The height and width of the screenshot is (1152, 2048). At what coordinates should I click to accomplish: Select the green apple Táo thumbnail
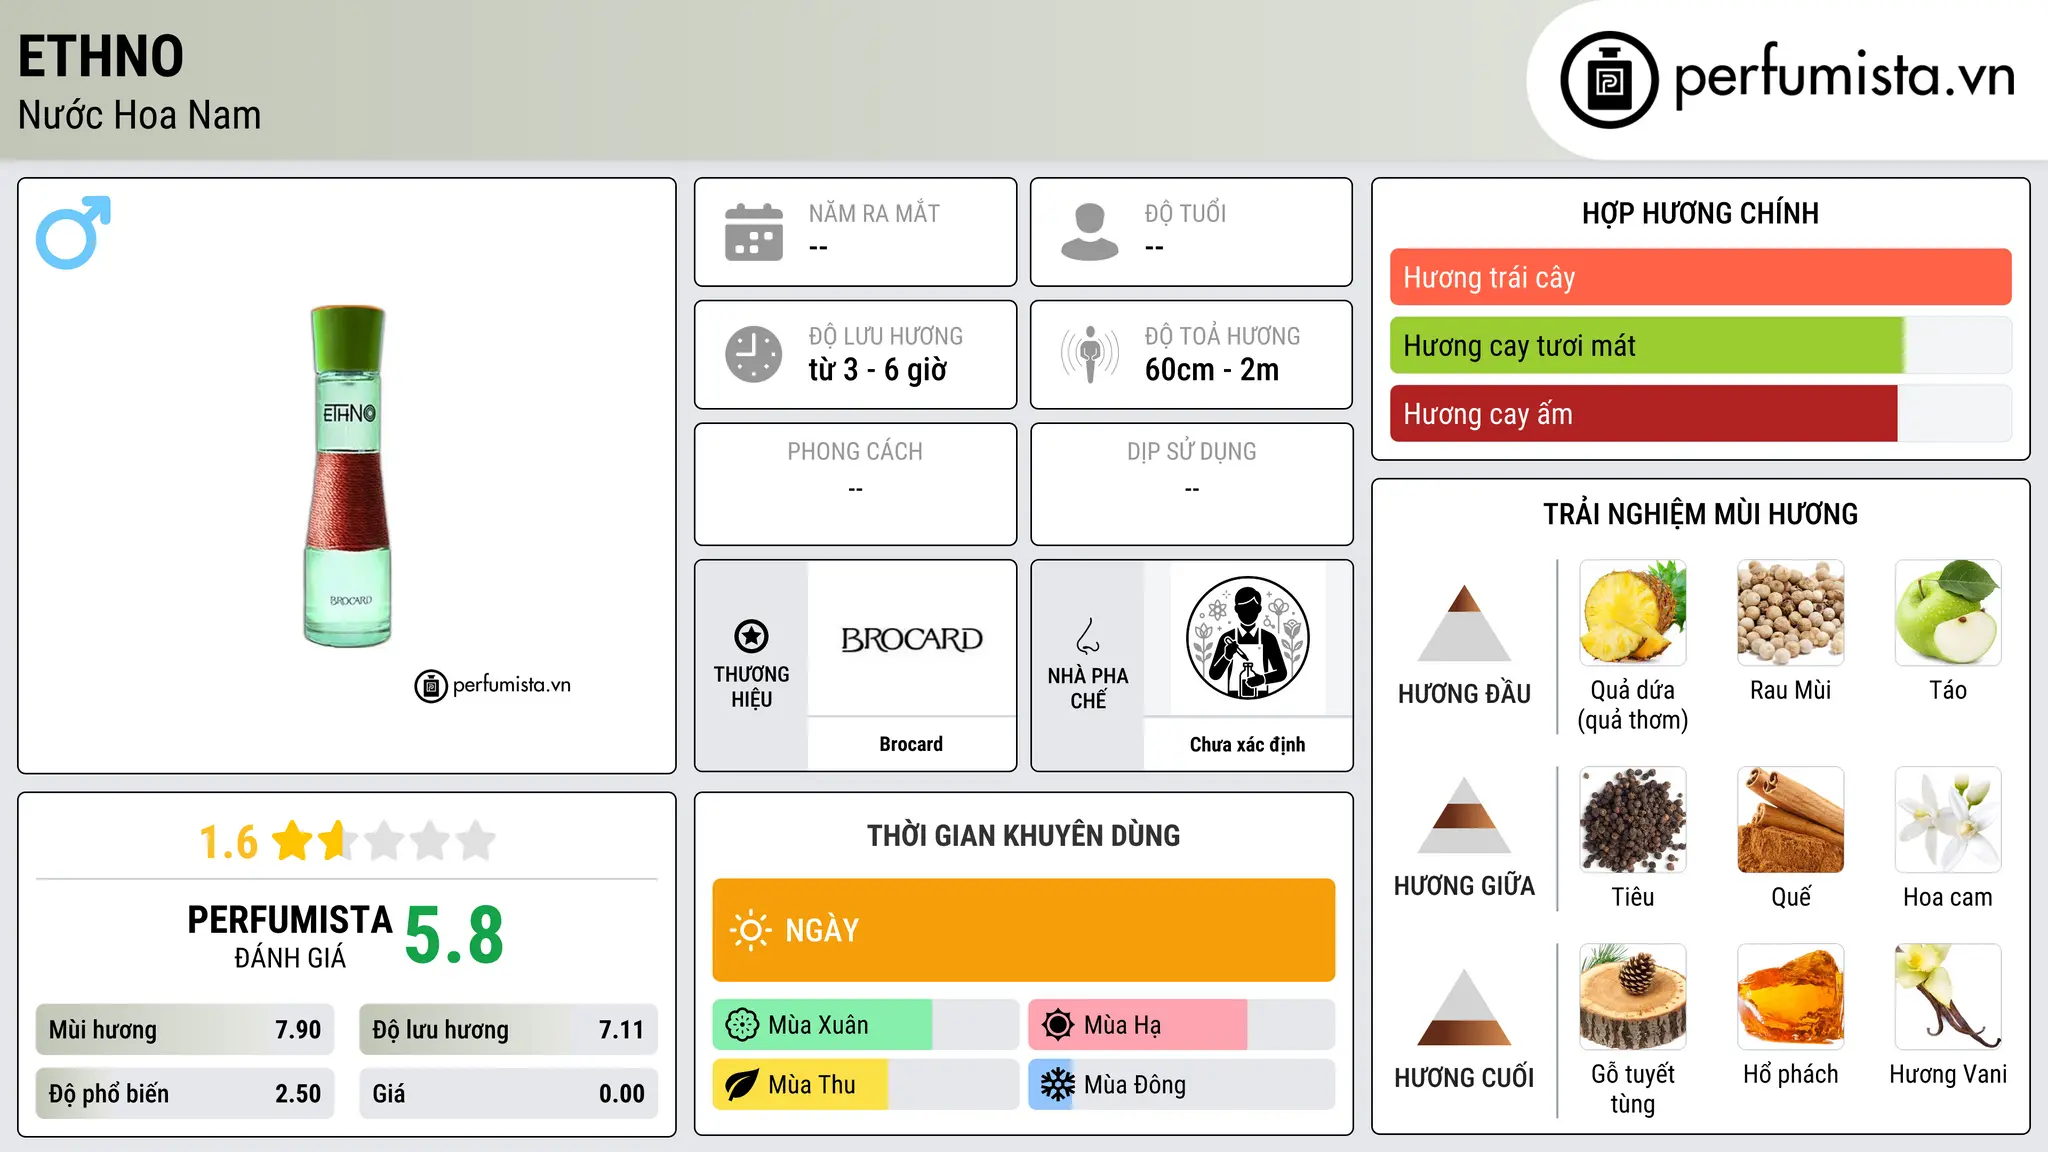tap(1948, 613)
